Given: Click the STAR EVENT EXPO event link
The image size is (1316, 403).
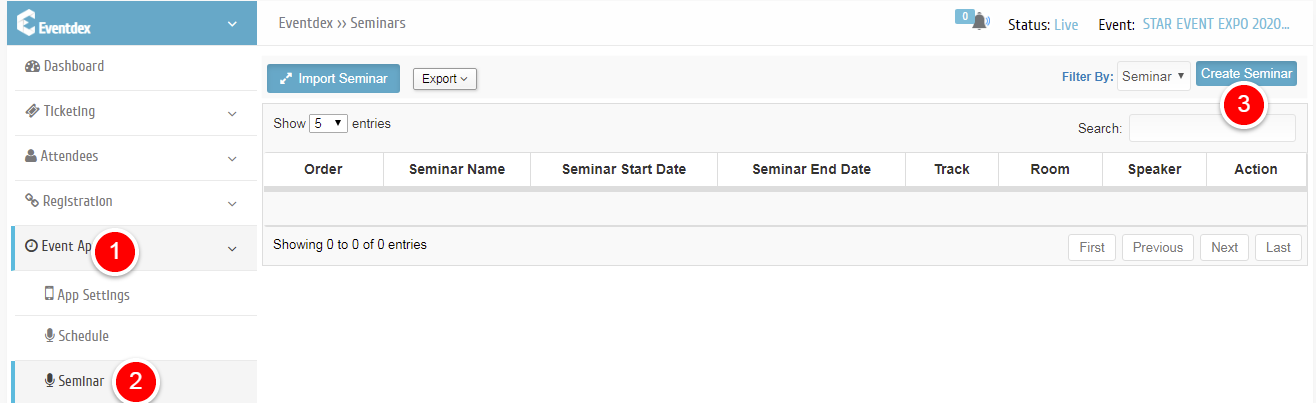Looking at the screenshot, I should click(x=1209, y=24).
